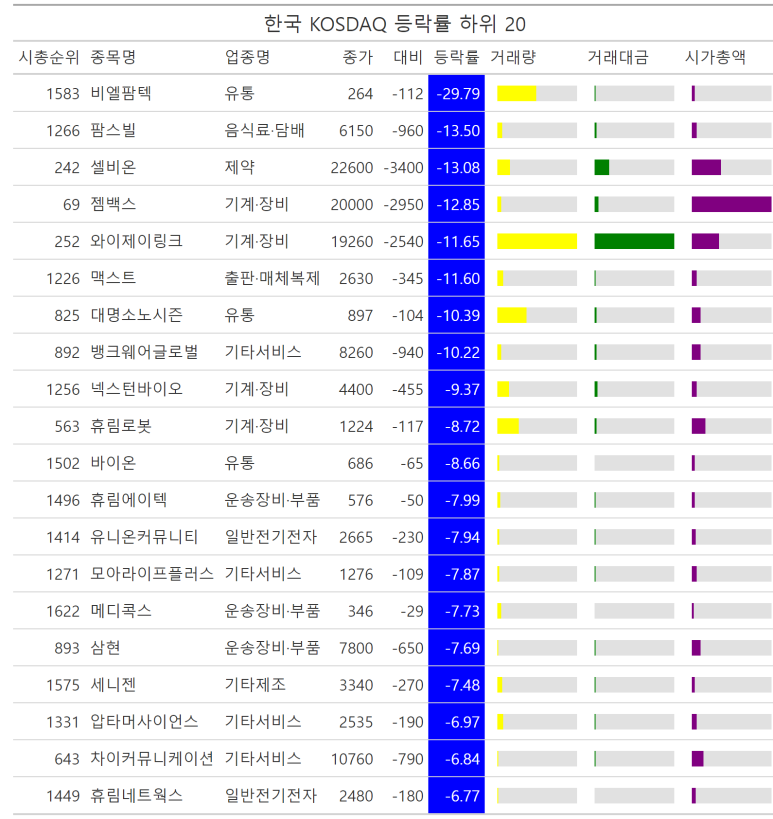The image size is (773, 819).
Task: Select the stock name 휴림네트웍스
Action: [x=136, y=796]
